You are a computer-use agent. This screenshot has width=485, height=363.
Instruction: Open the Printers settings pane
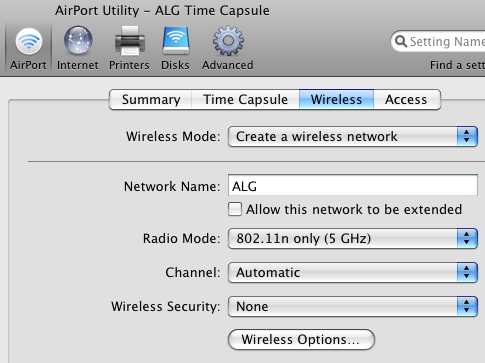point(129,48)
